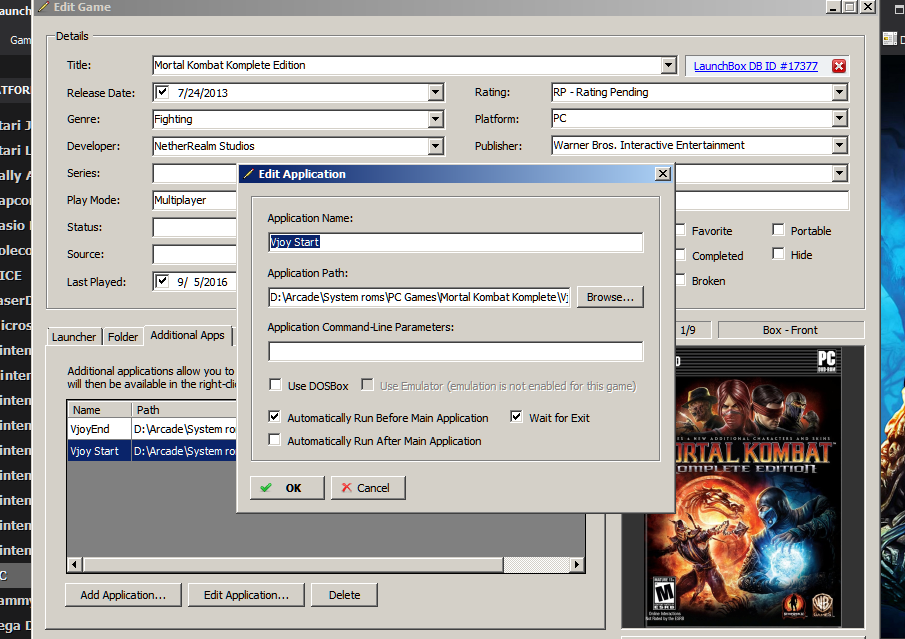The width and height of the screenshot is (905, 639).
Task: Open the Release Date dropdown calendar
Action: point(436,92)
